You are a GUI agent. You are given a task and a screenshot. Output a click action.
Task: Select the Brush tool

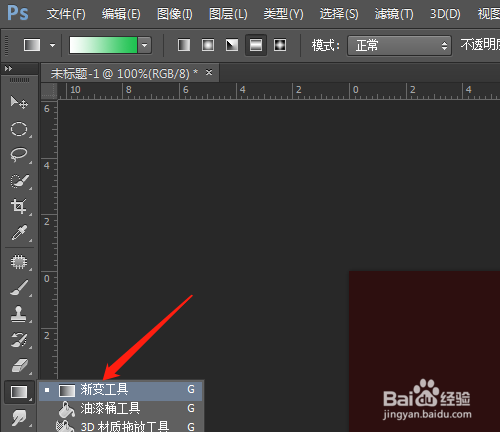point(19,288)
